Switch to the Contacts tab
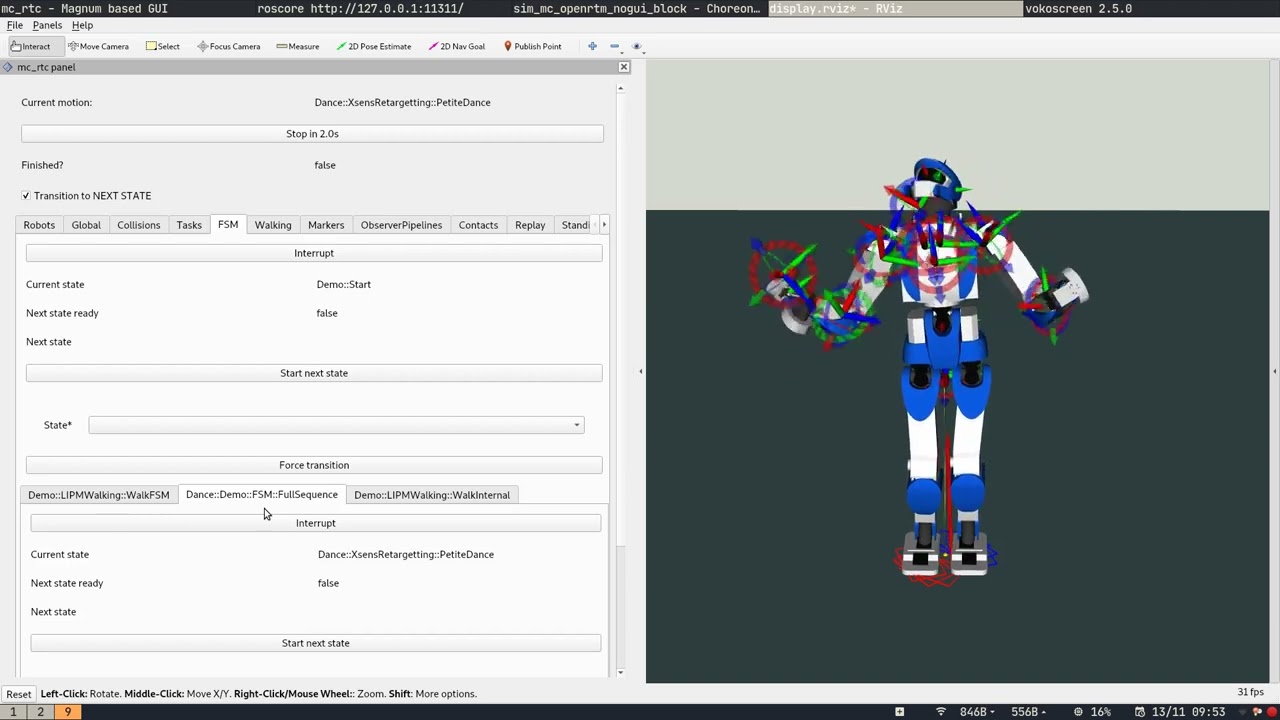Viewport: 1280px width, 720px height. pyautogui.click(x=478, y=225)
